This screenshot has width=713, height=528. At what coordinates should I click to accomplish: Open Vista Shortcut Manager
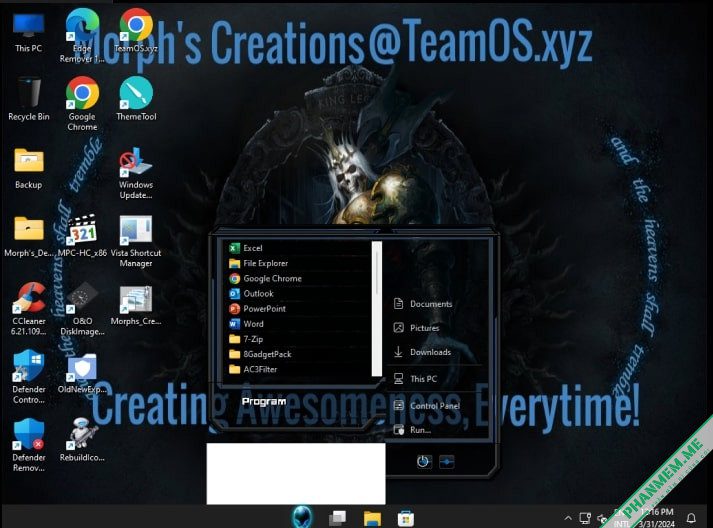(136, 241)
